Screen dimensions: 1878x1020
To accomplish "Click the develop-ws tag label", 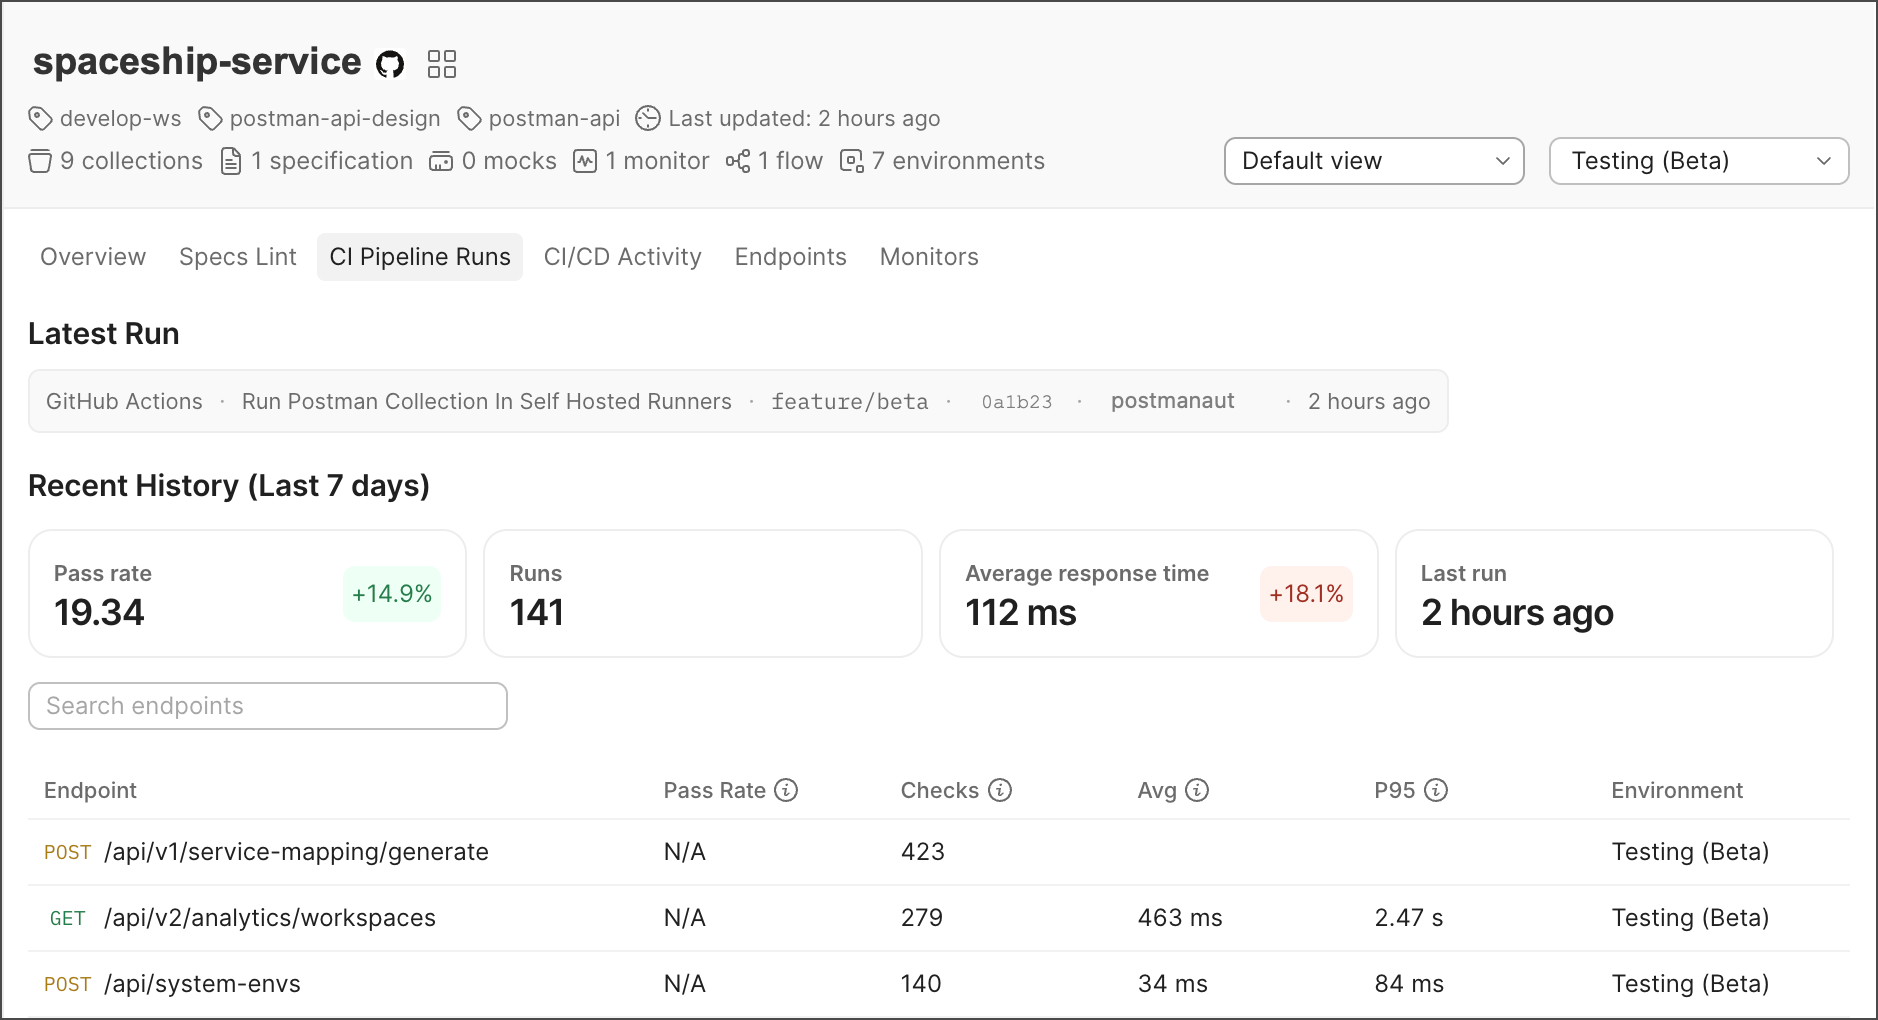I will 119,118.
